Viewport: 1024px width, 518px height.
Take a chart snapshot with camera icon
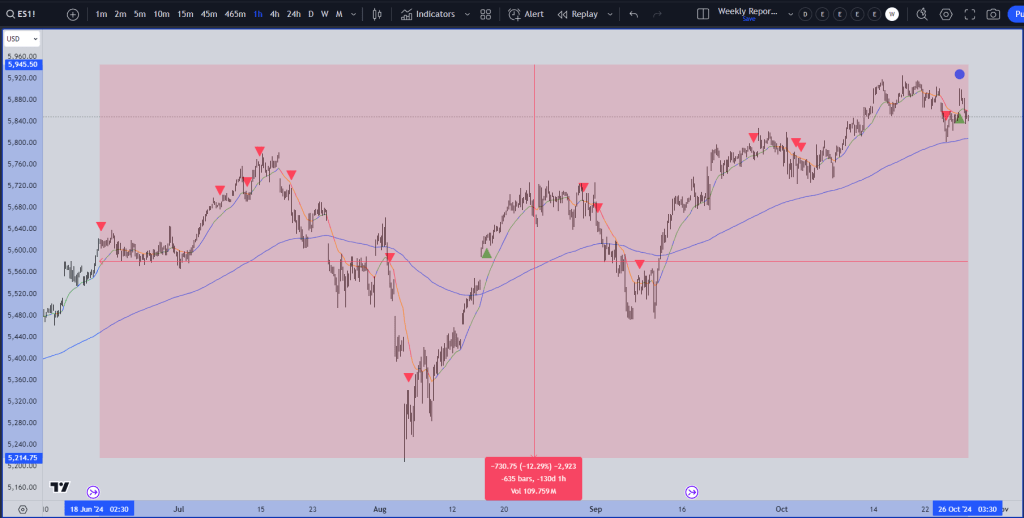click(x=993, y=14)
